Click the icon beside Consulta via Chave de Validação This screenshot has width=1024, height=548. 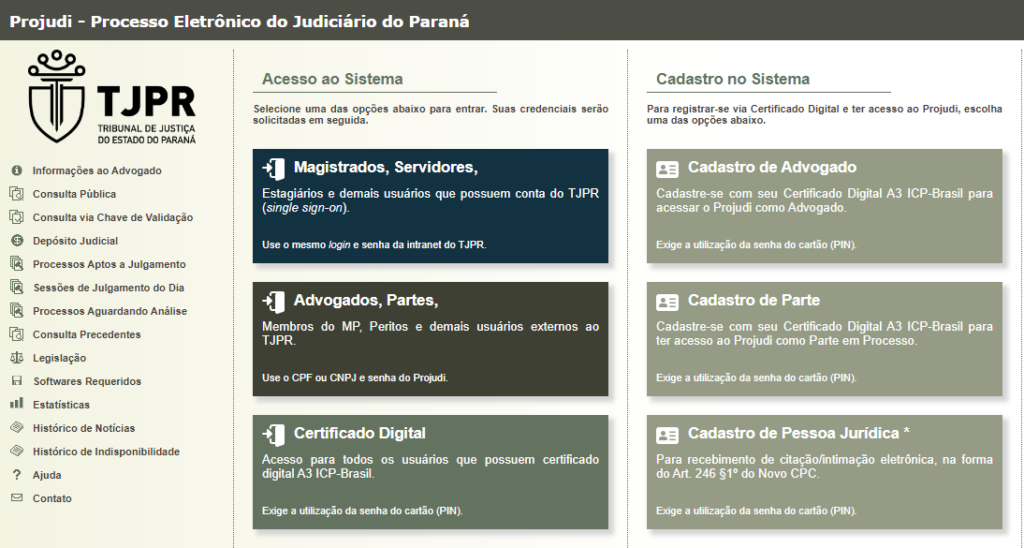(16, 218)
